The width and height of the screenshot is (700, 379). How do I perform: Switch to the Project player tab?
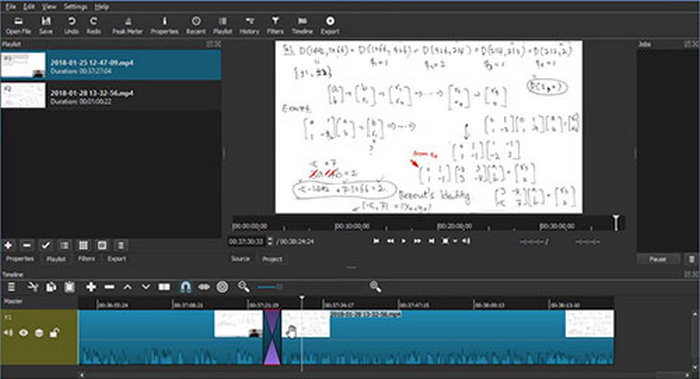[272, 259]
